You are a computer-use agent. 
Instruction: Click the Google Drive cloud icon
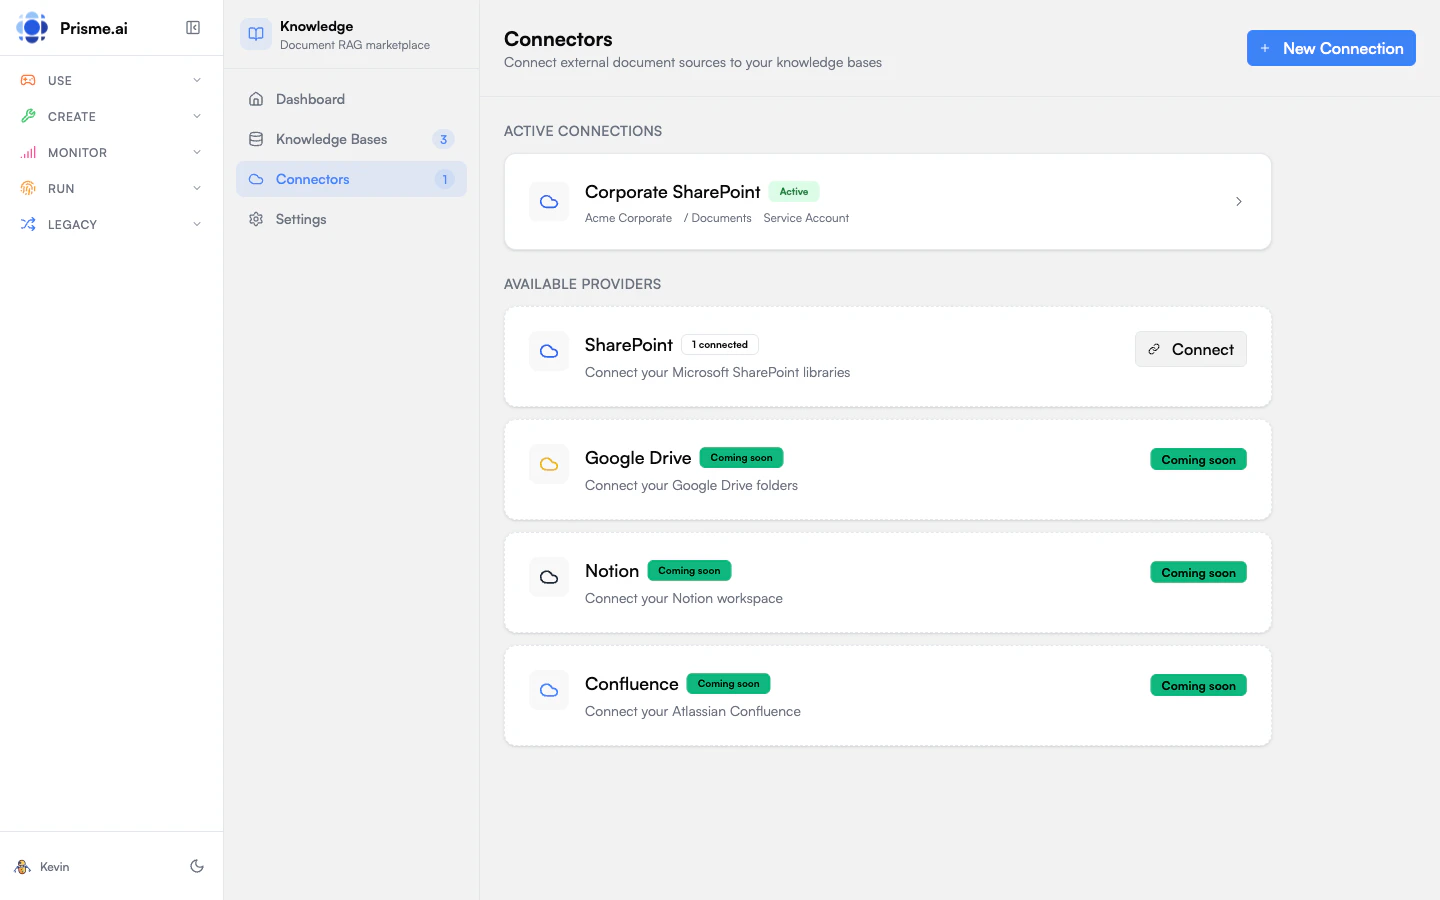(549, 464)
